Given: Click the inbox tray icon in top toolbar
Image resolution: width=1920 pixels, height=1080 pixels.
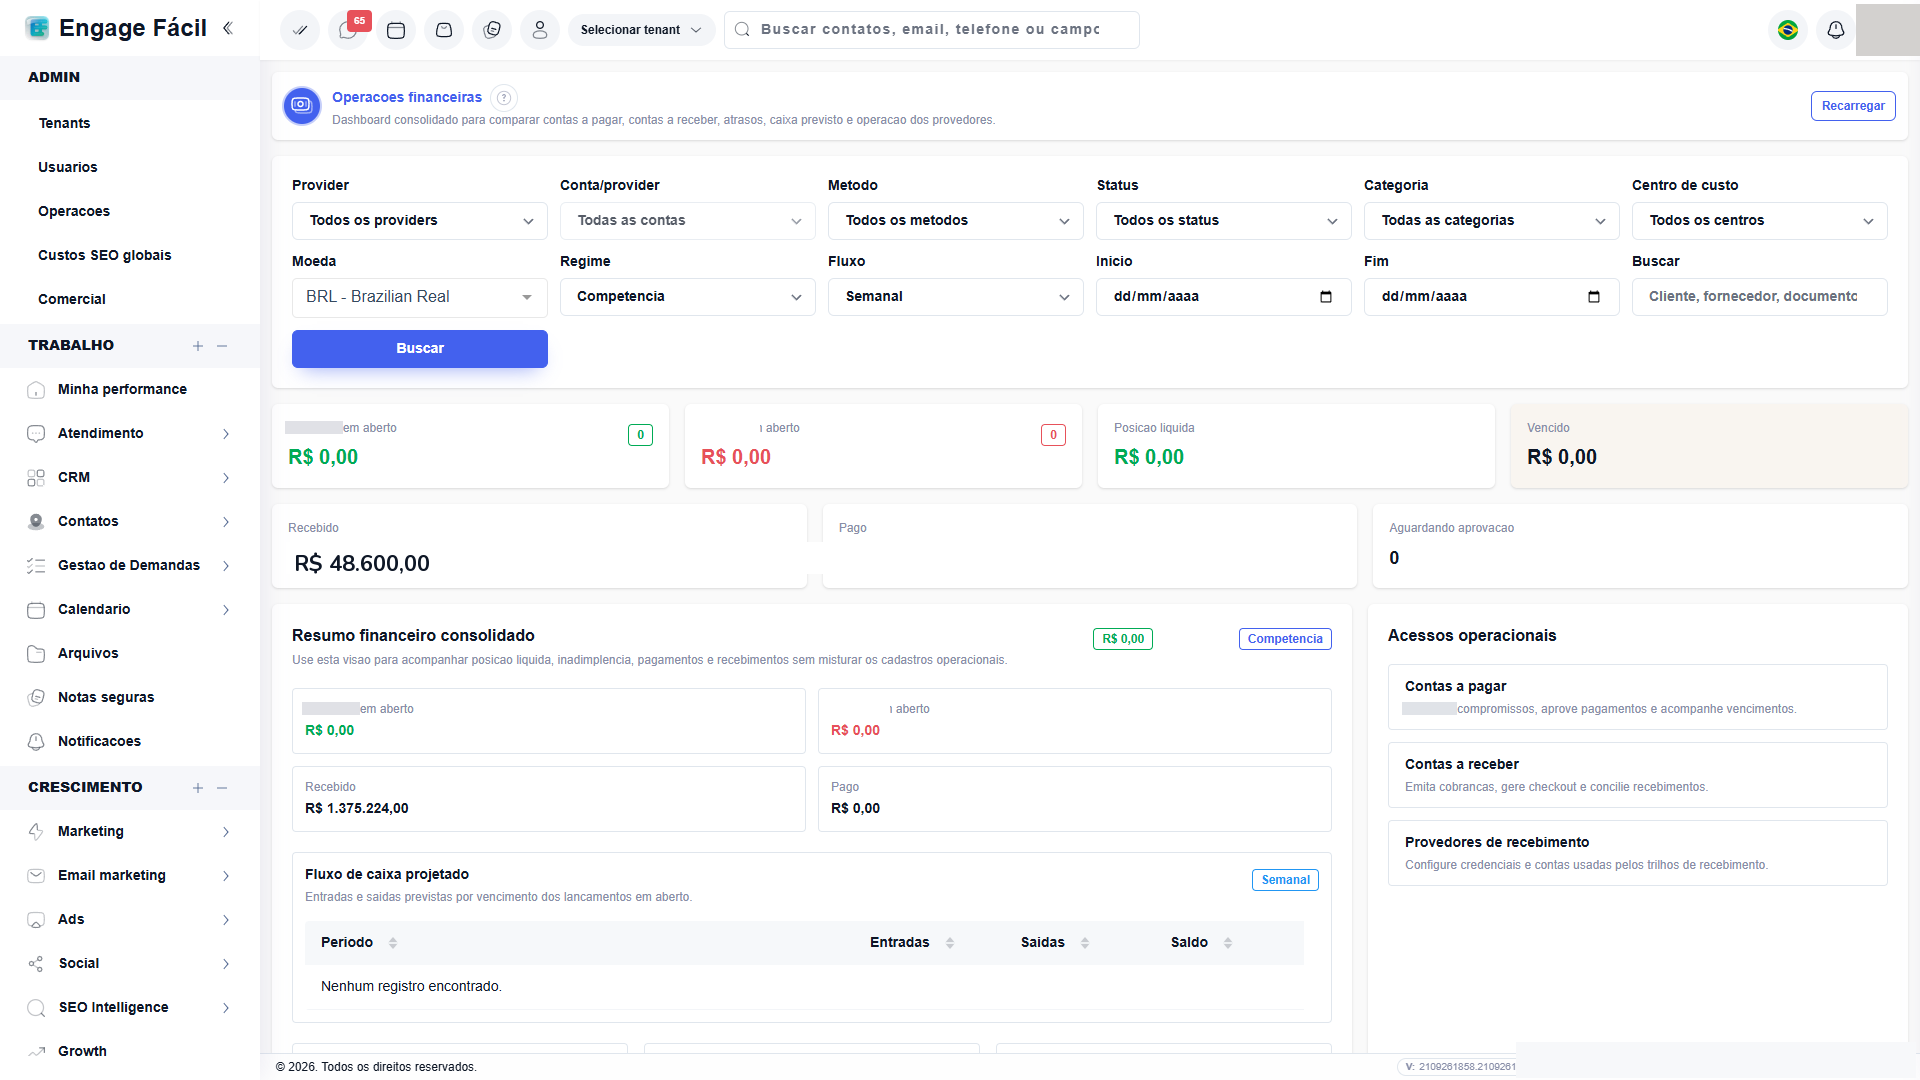Looking at the screenshot, I should tap(444, 30).
